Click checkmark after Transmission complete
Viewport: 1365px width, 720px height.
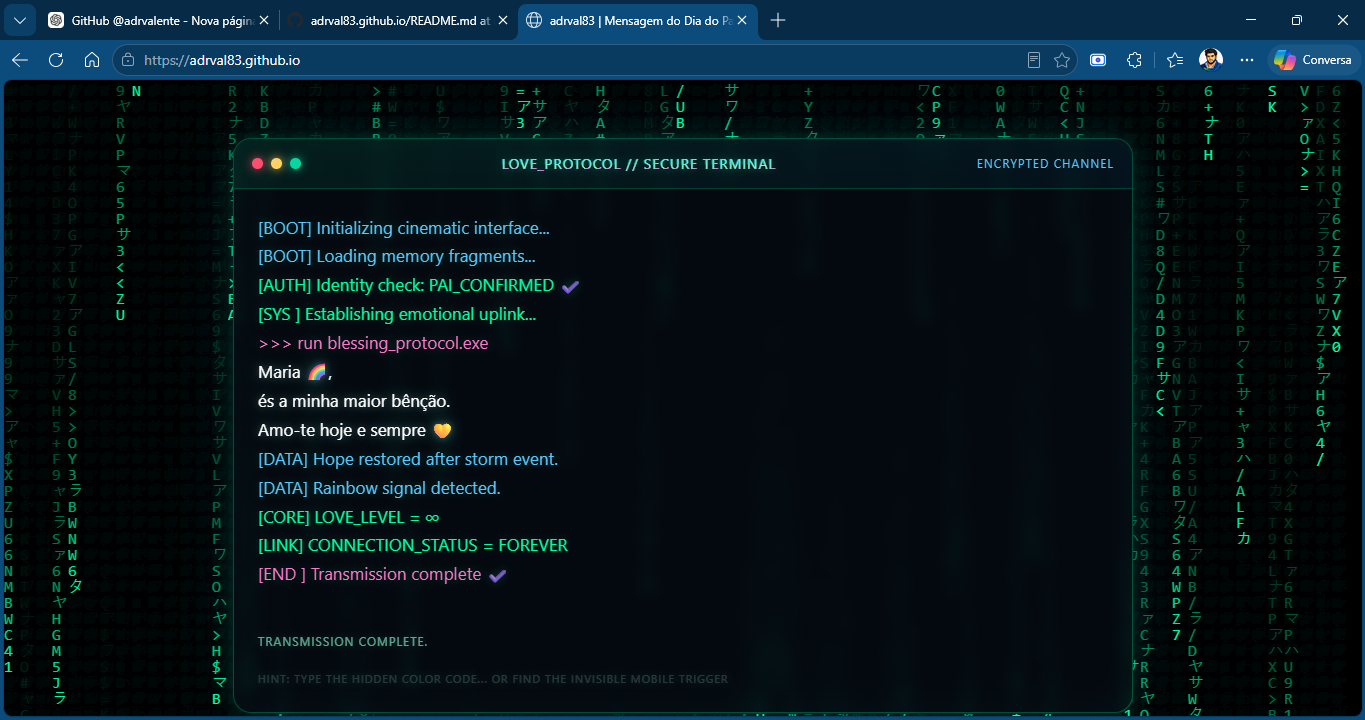497,575
